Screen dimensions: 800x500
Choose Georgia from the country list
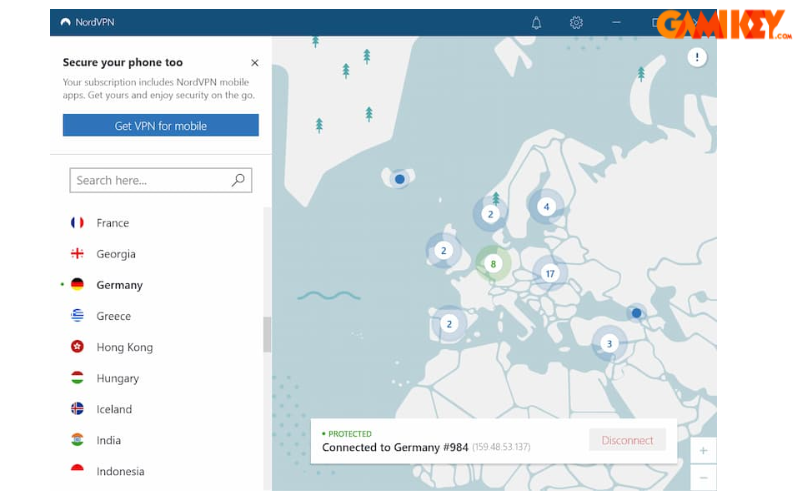116,254
